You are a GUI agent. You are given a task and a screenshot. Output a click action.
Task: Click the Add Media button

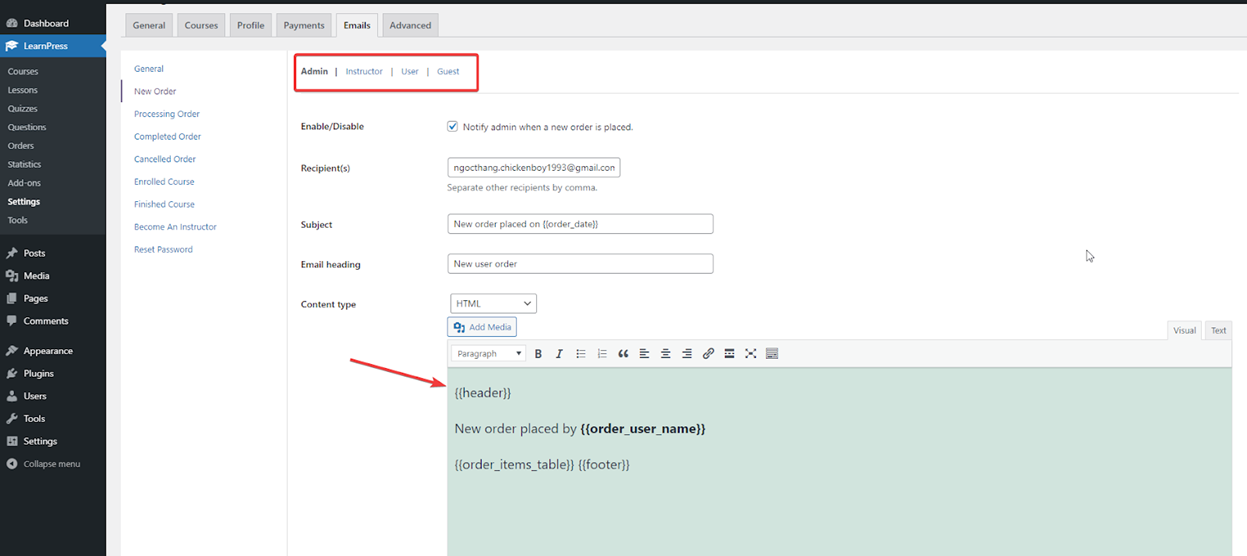click(482, 327)
